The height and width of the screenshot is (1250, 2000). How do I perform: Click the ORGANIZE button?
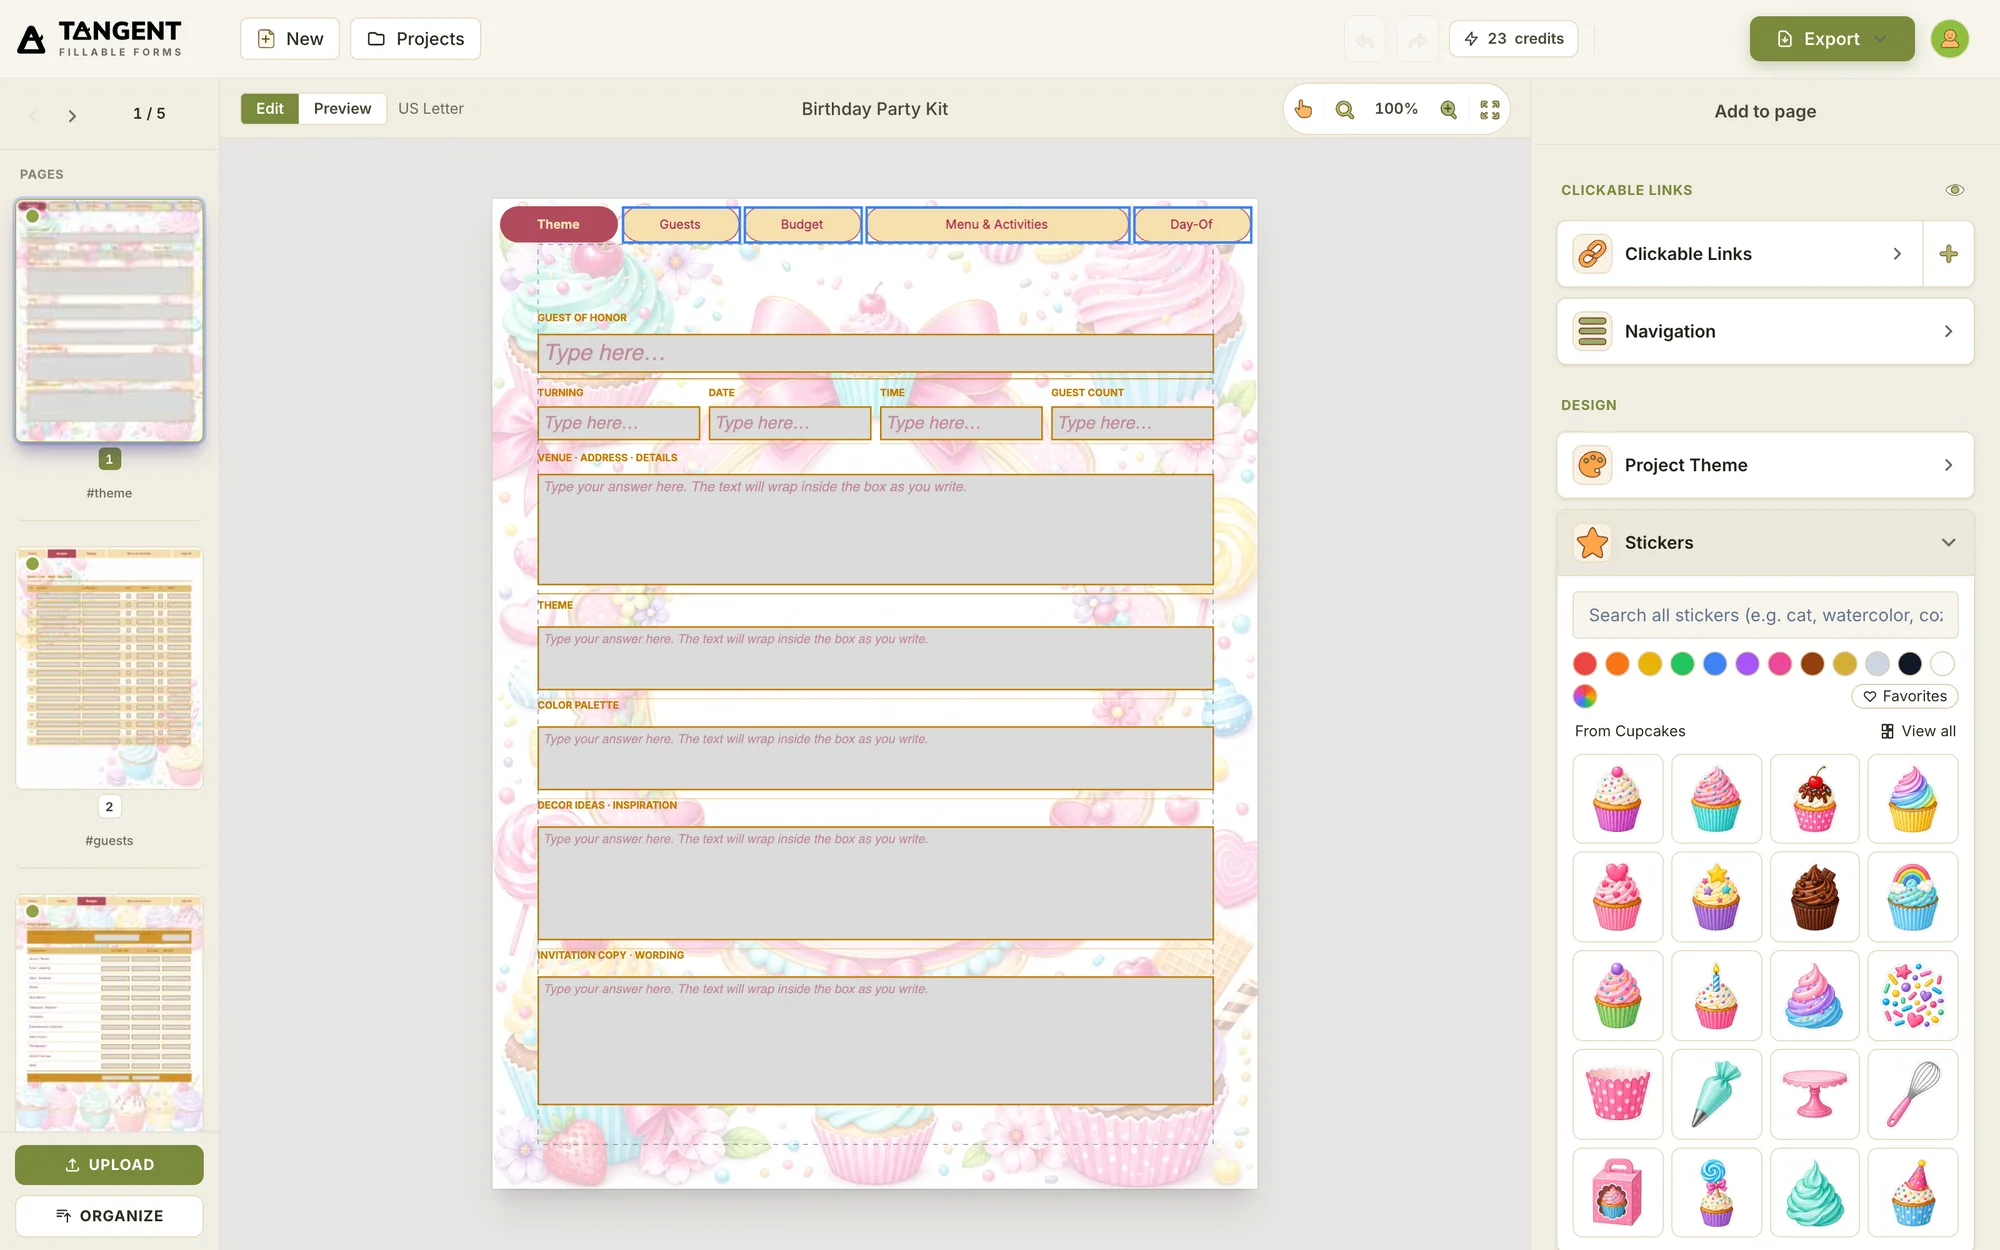click(109, 1216)
